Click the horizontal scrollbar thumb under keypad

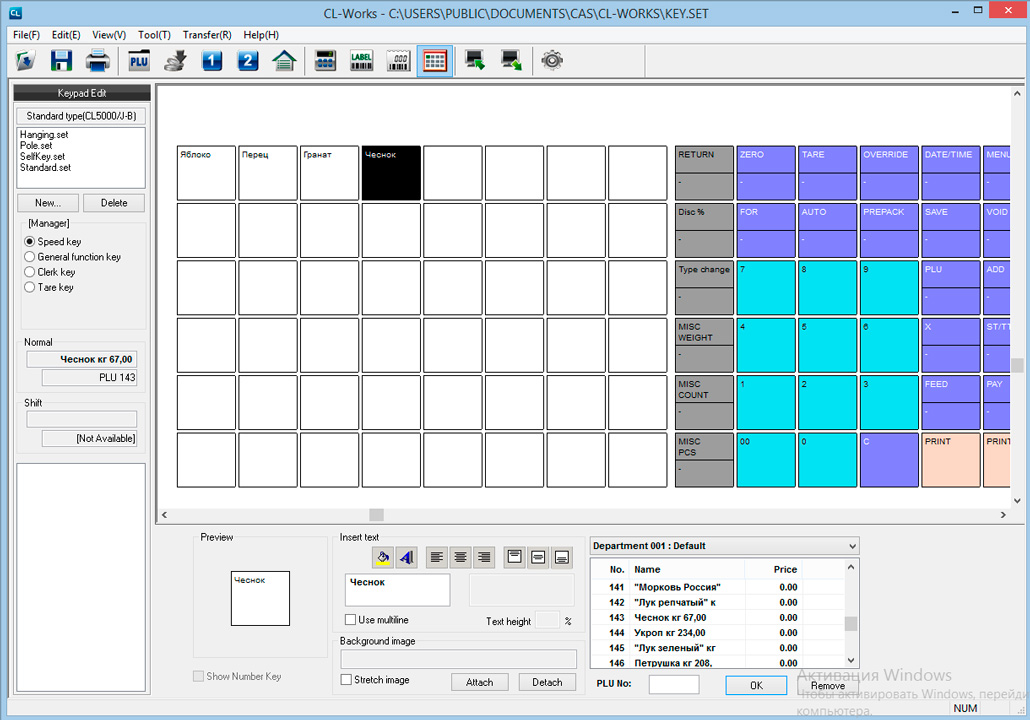tap(376, 515)
